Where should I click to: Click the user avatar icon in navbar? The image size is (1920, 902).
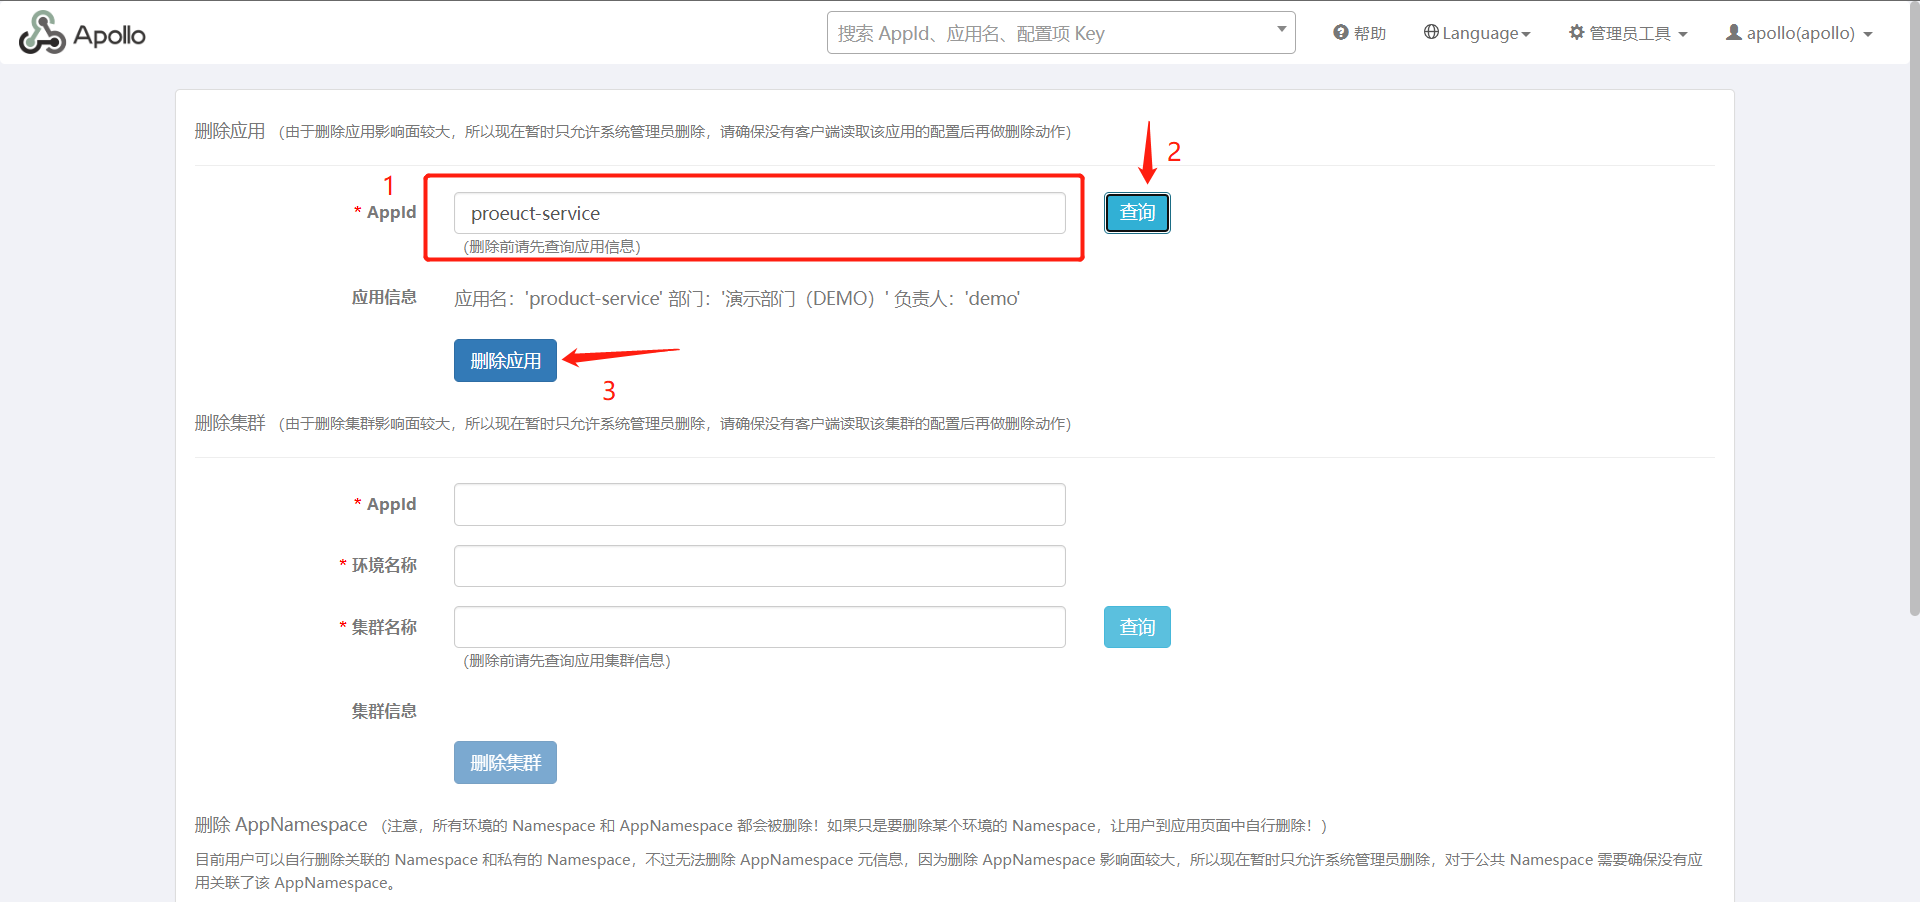coord(1734,33)
